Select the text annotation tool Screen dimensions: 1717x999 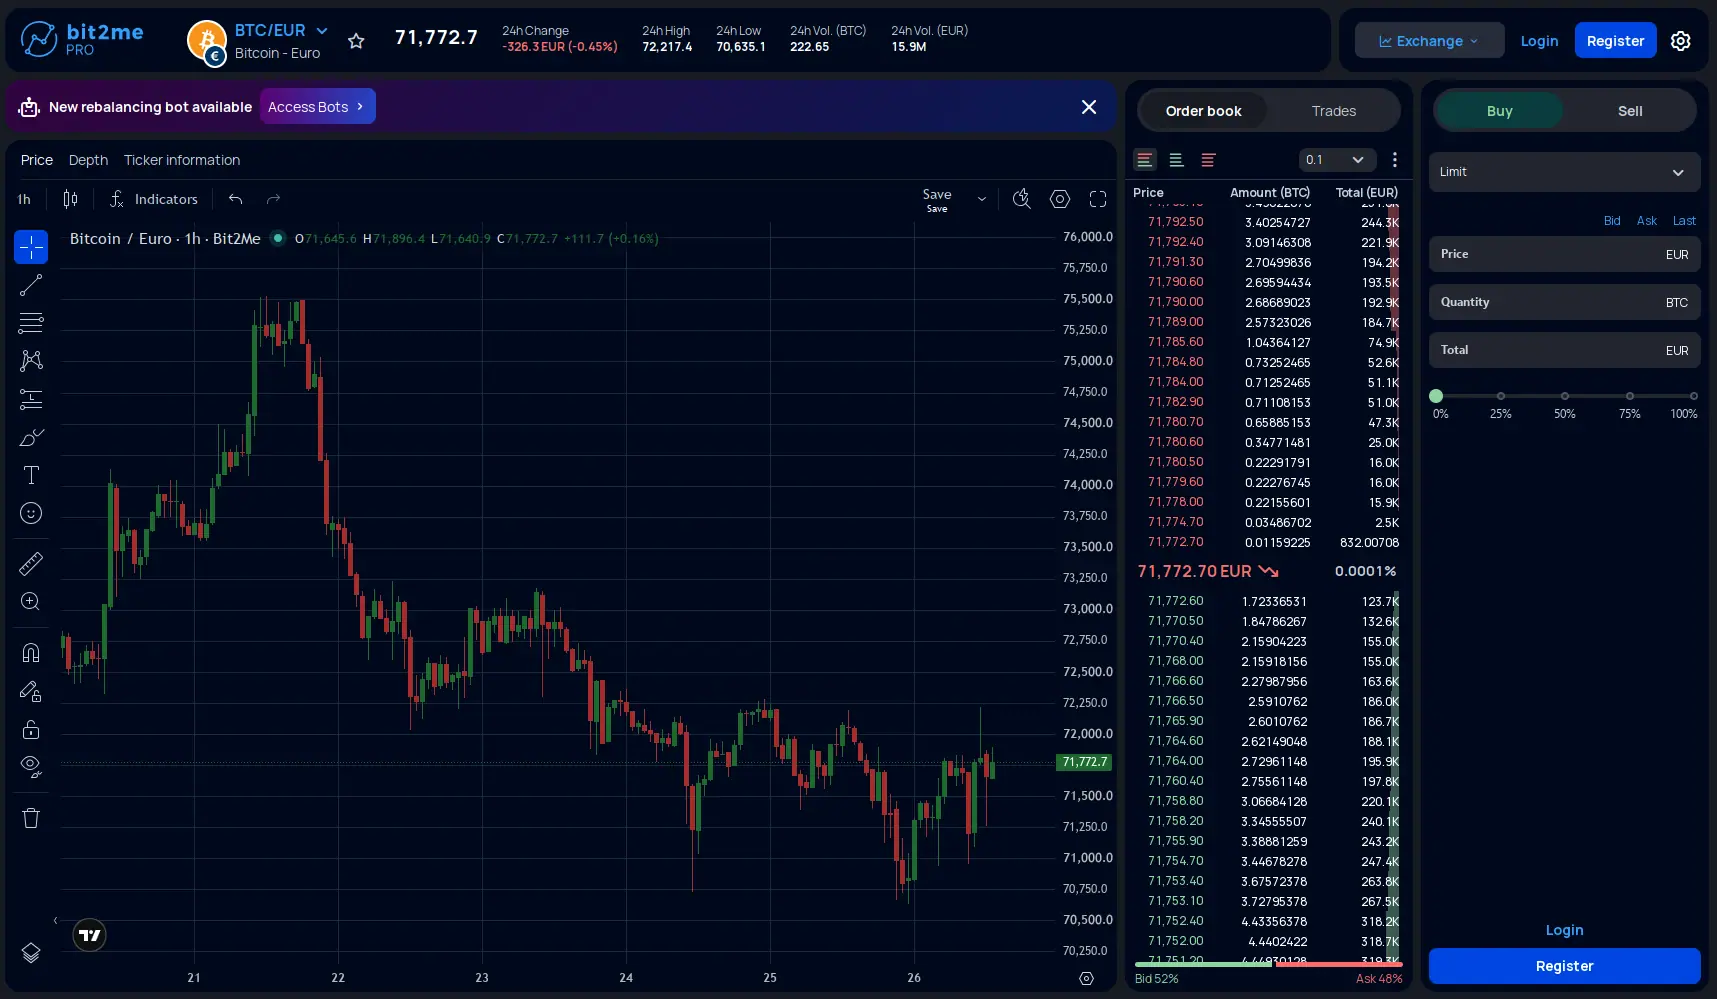[x=31, y=475]
